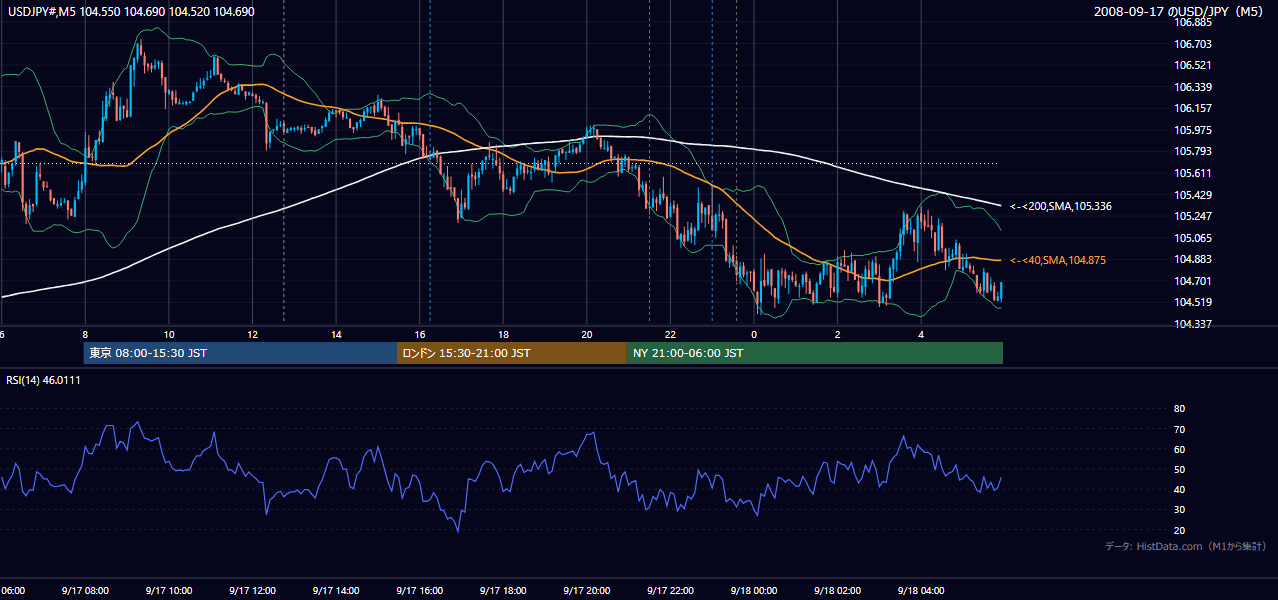Click the 9/17 20:00 bottom time label
This screenshot has height=600, width=1278.
[587, 591]
